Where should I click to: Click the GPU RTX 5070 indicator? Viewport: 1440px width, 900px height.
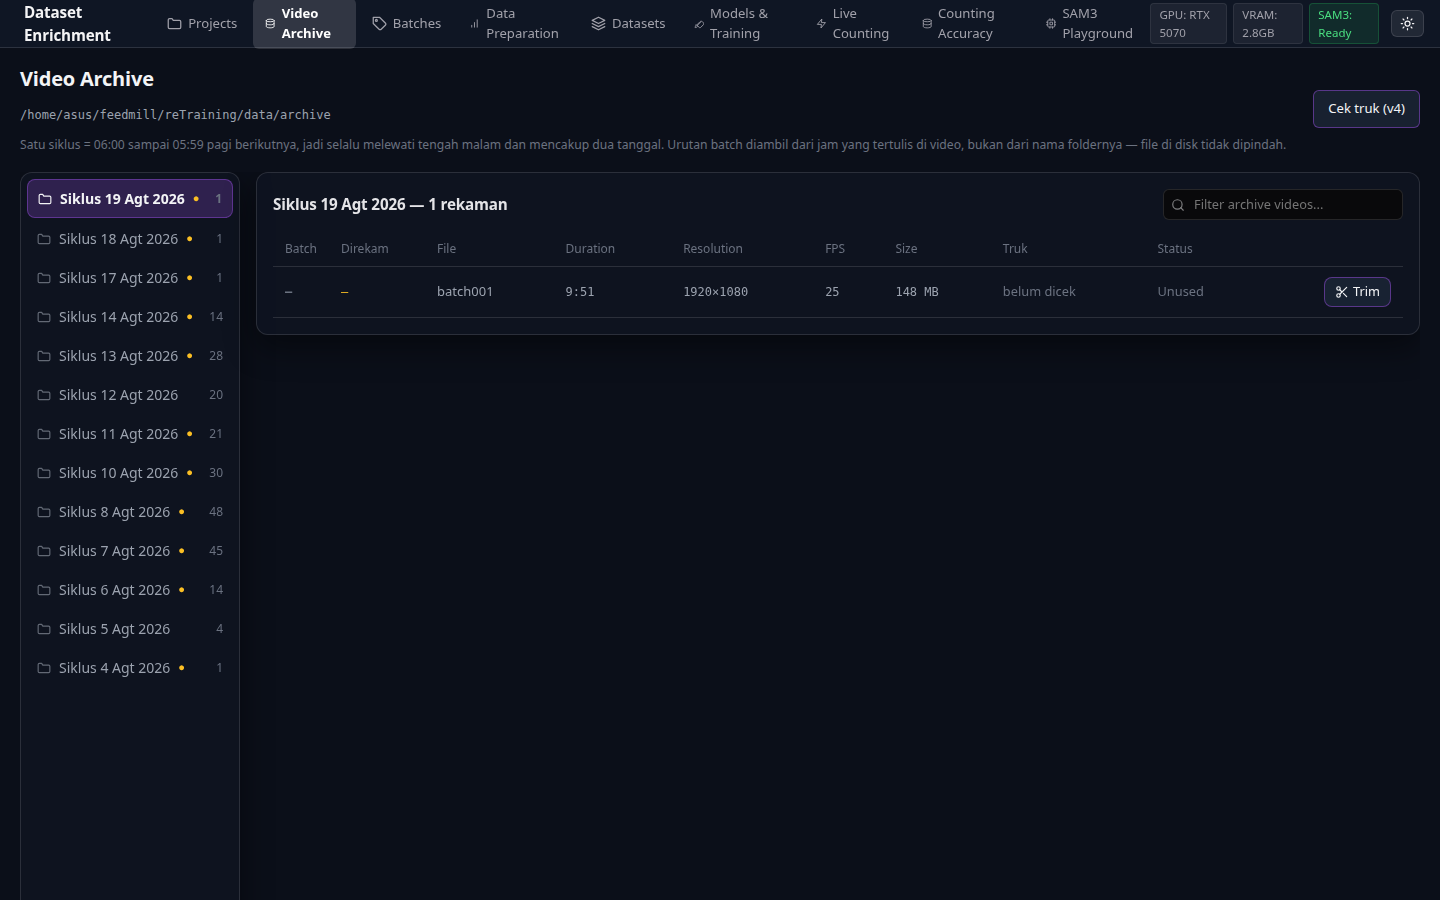tap(1188, 24)
